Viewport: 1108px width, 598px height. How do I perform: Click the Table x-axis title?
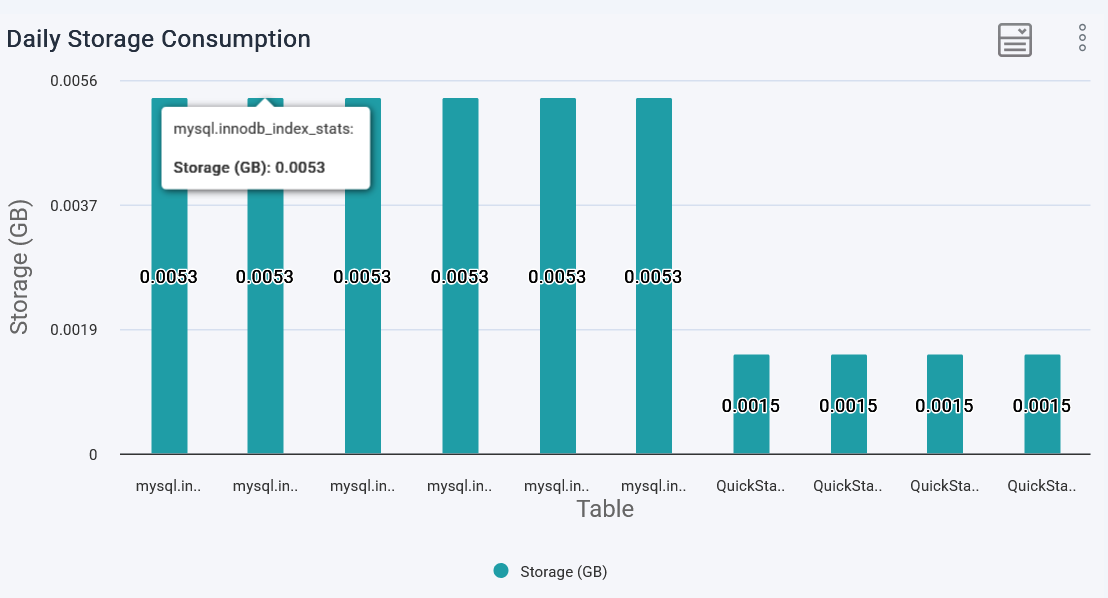(x=605, y=509)
